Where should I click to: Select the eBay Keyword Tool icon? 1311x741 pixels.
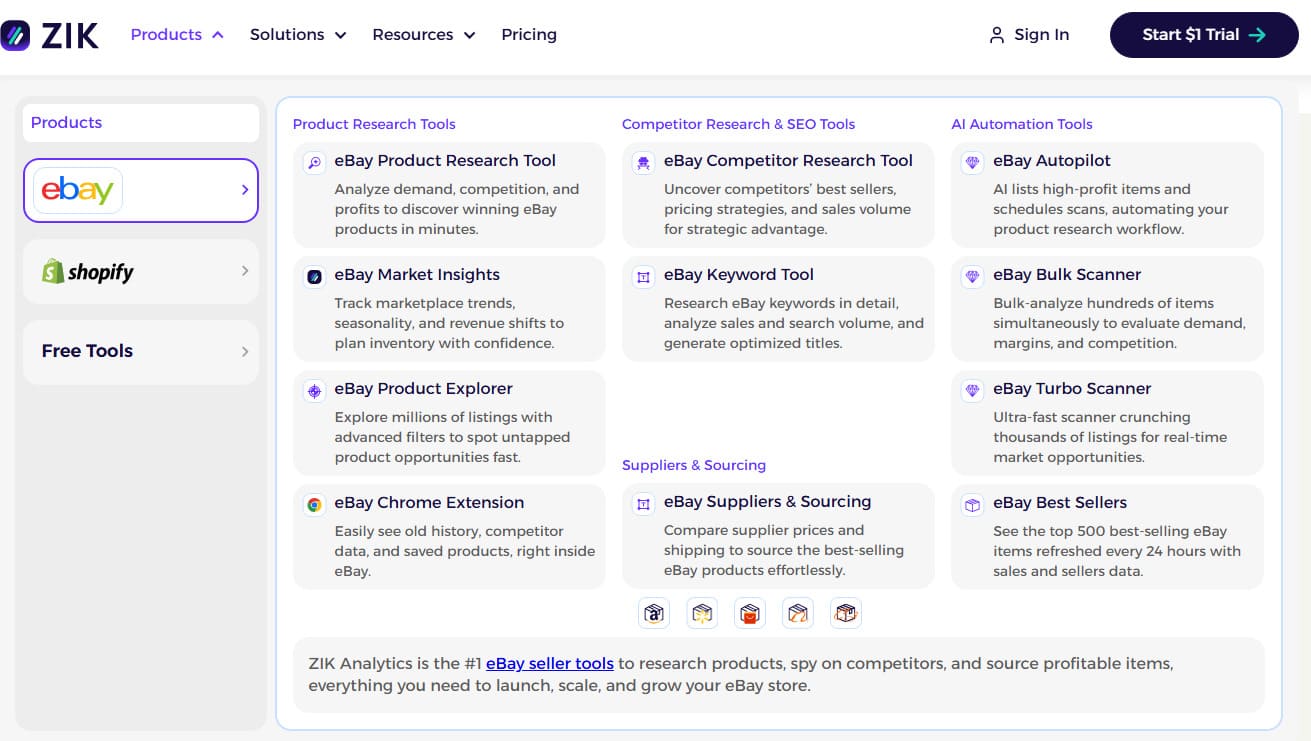(643, 276)
